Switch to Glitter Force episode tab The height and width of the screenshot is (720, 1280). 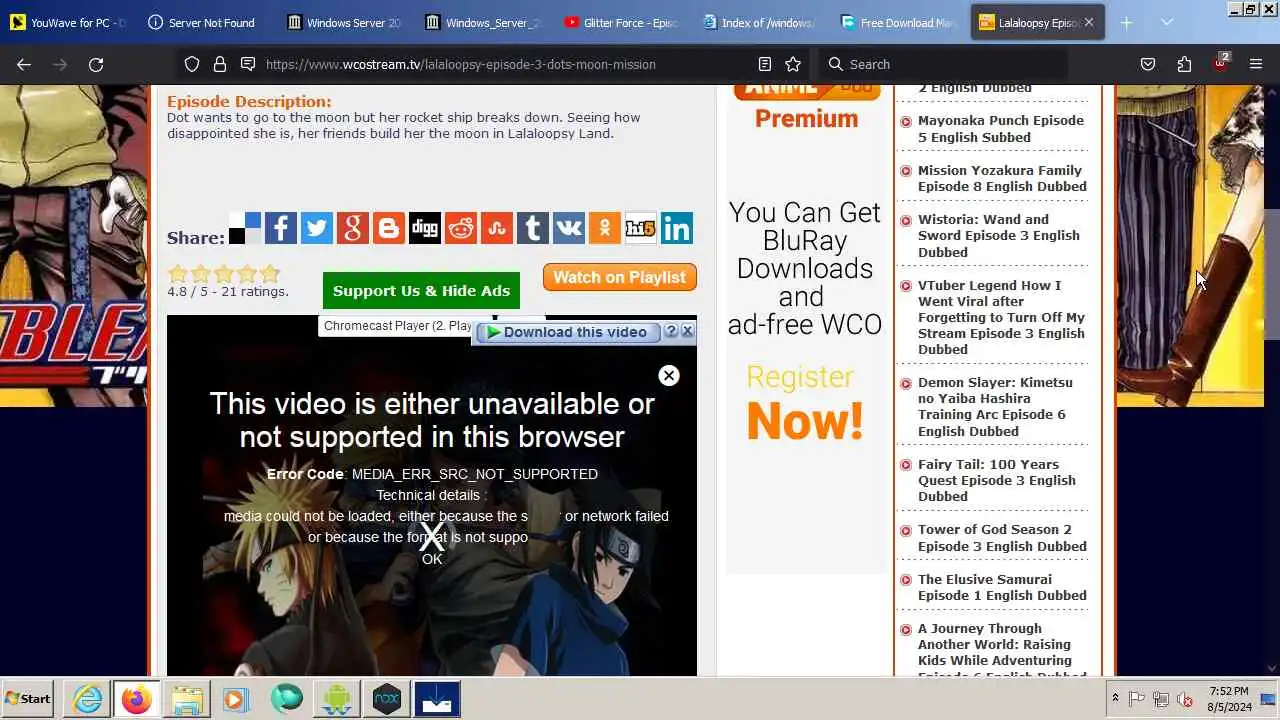[622, 22]
